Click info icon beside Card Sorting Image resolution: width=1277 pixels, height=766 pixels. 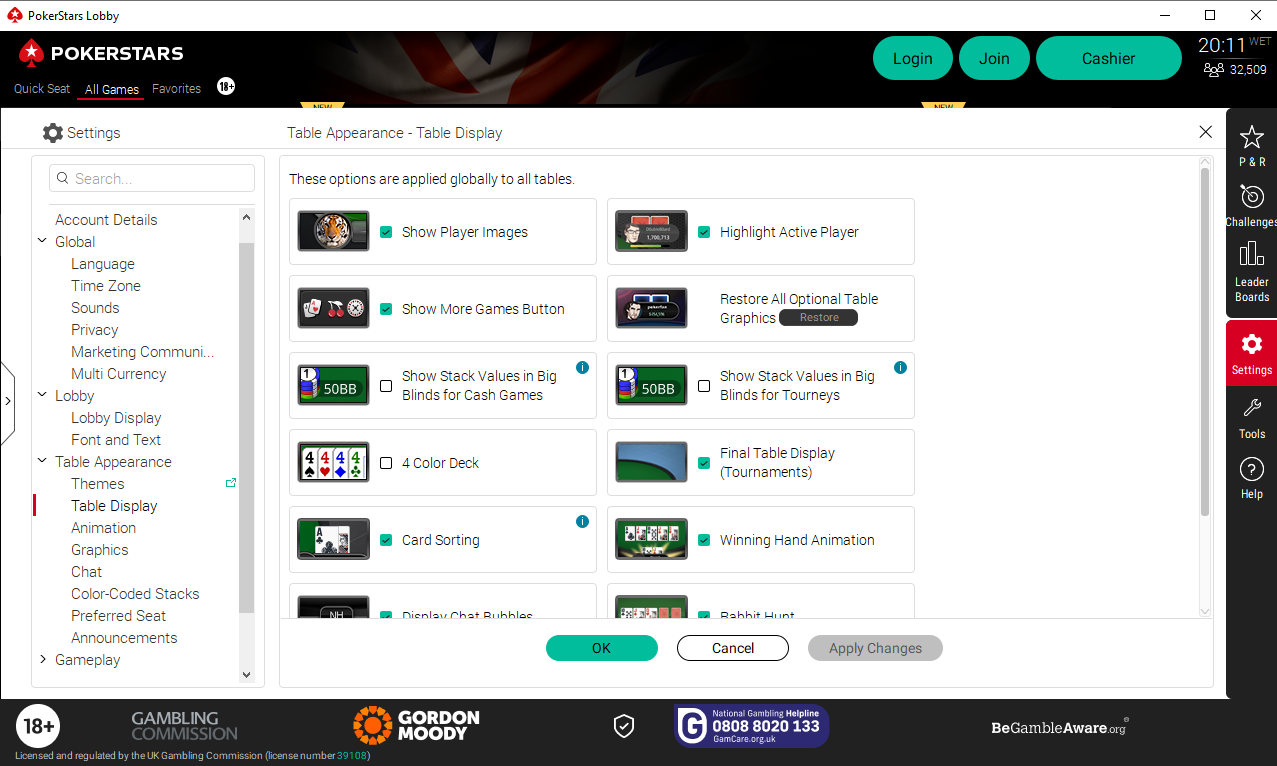[582, 521]
